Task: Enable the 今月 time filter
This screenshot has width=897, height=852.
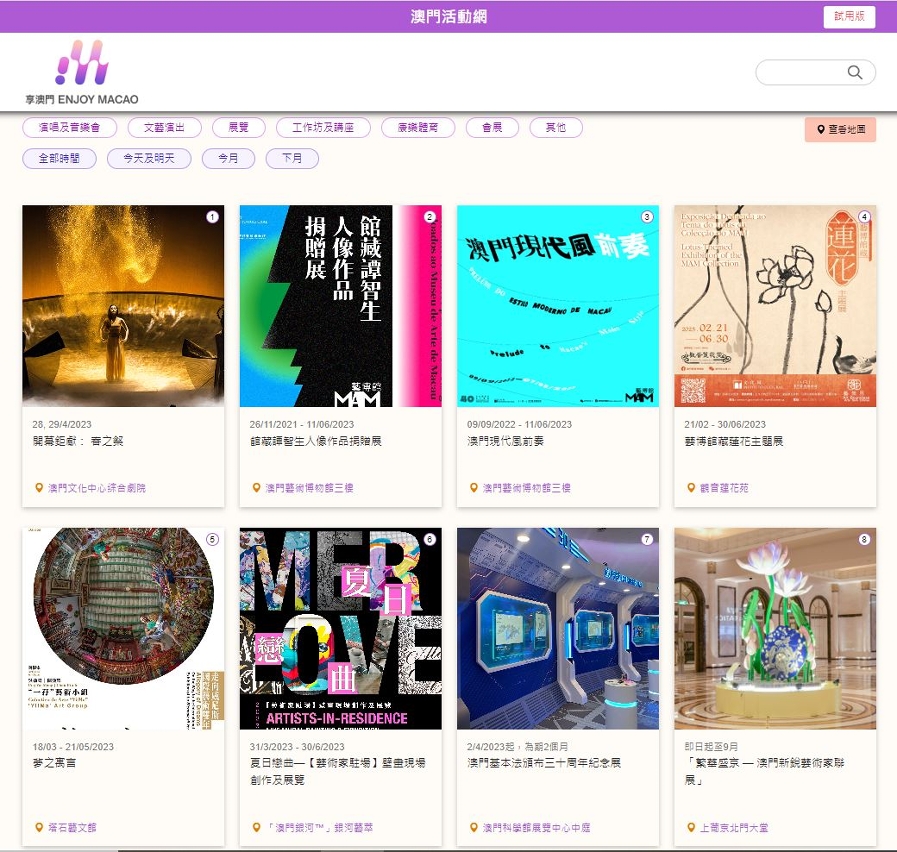Action: coord(228,159)
